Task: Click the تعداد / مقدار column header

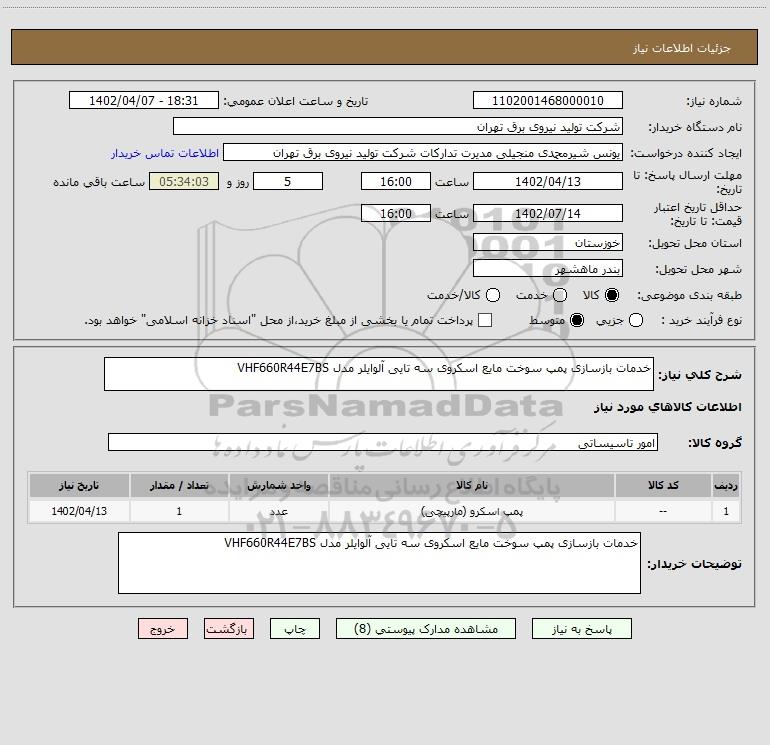Action: 179,485
